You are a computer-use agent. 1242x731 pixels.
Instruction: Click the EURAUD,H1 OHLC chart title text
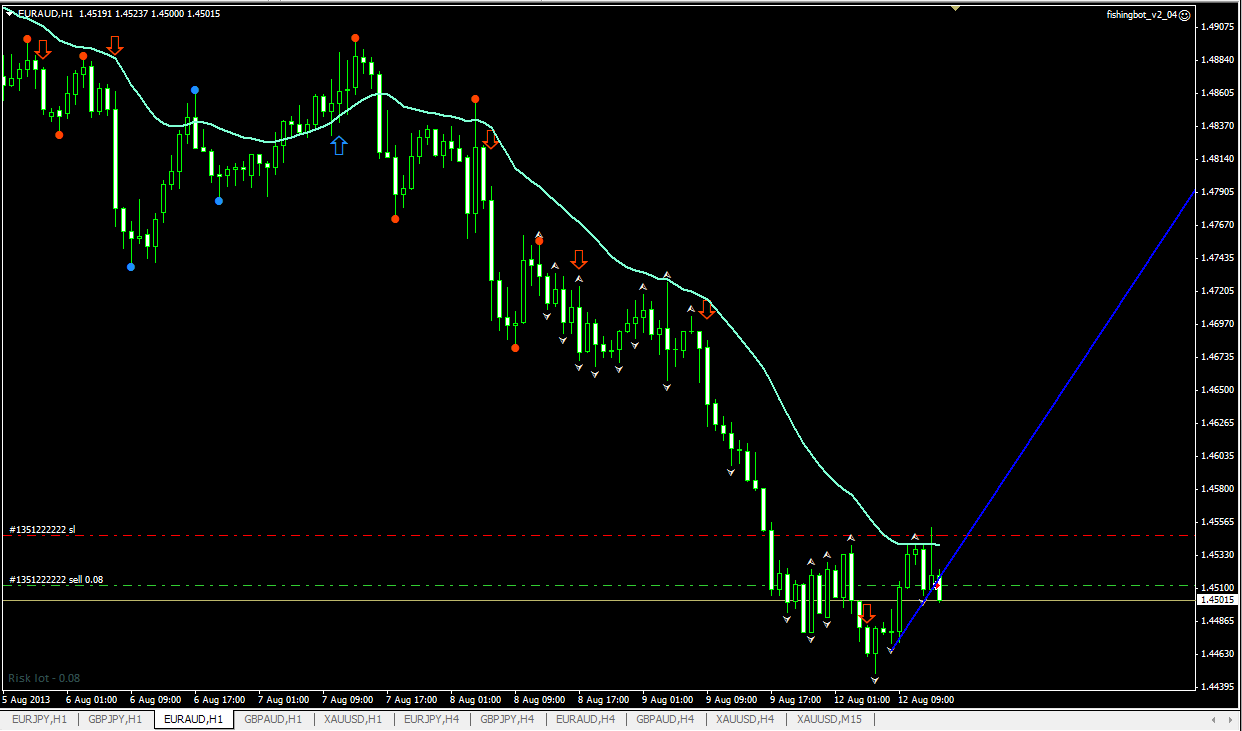120,14
